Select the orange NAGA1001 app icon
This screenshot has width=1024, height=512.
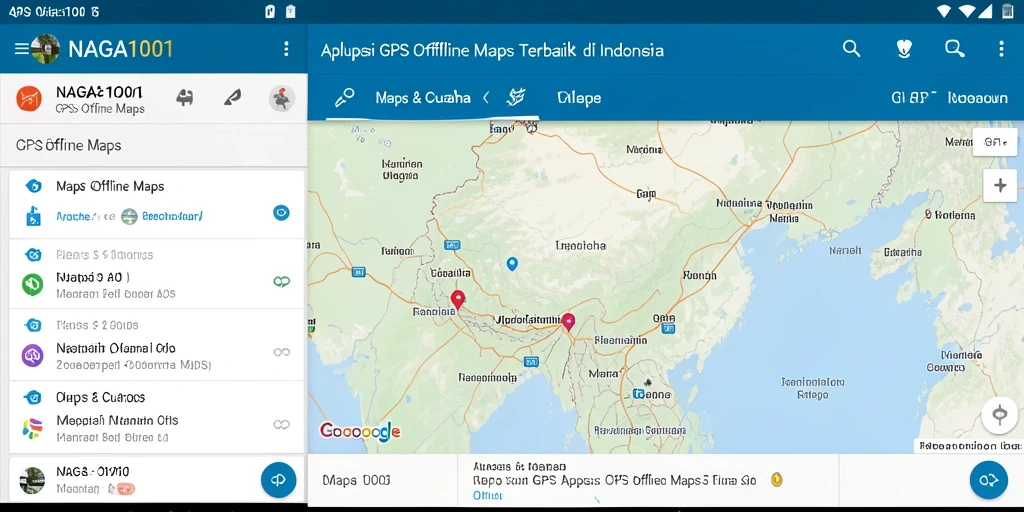pos(29,99)
